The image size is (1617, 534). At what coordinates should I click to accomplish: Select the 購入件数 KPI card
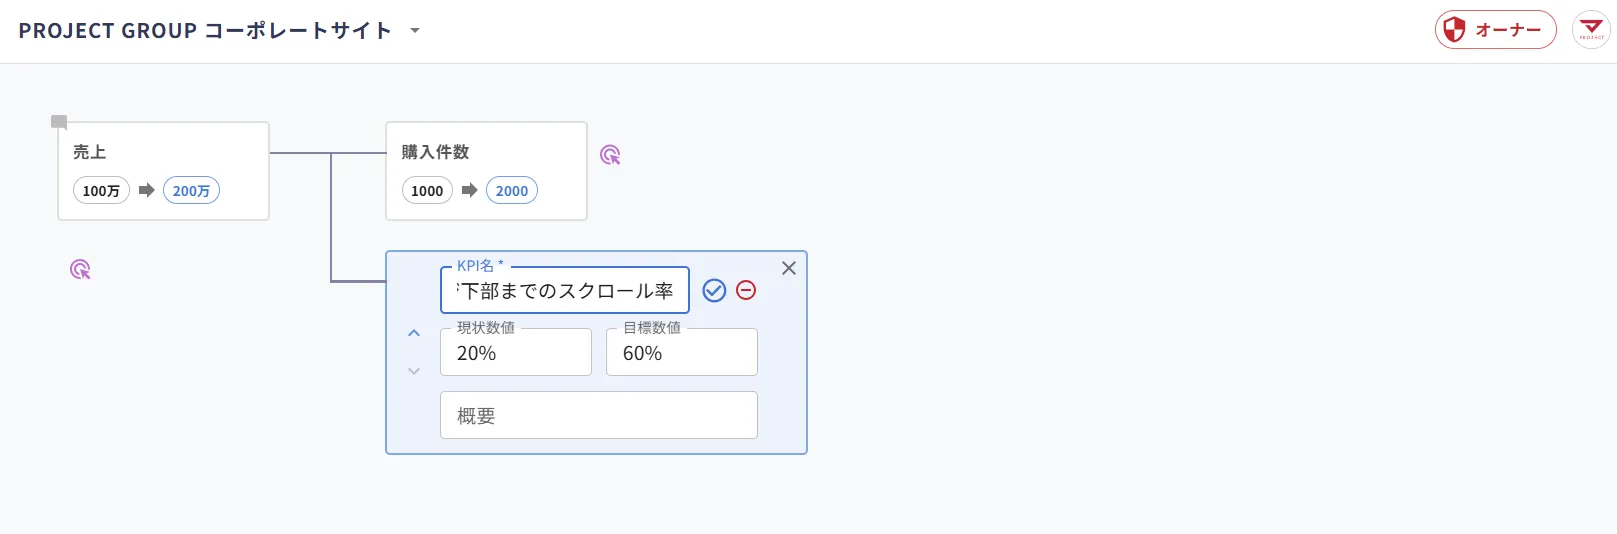[x=487, y=171]
